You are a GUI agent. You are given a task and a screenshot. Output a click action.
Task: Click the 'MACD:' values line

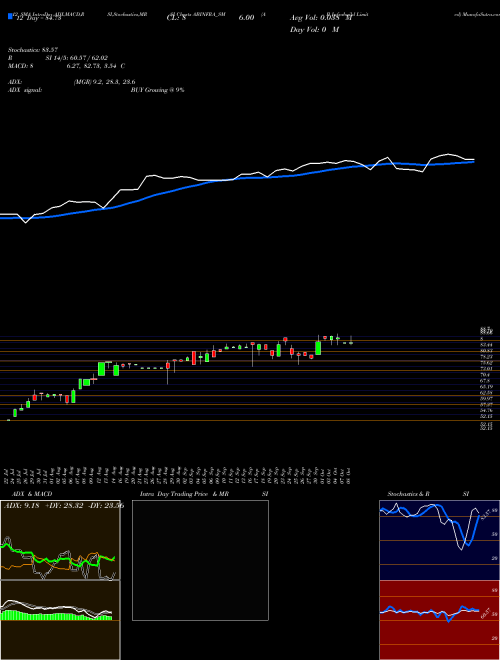click(66, 66)
